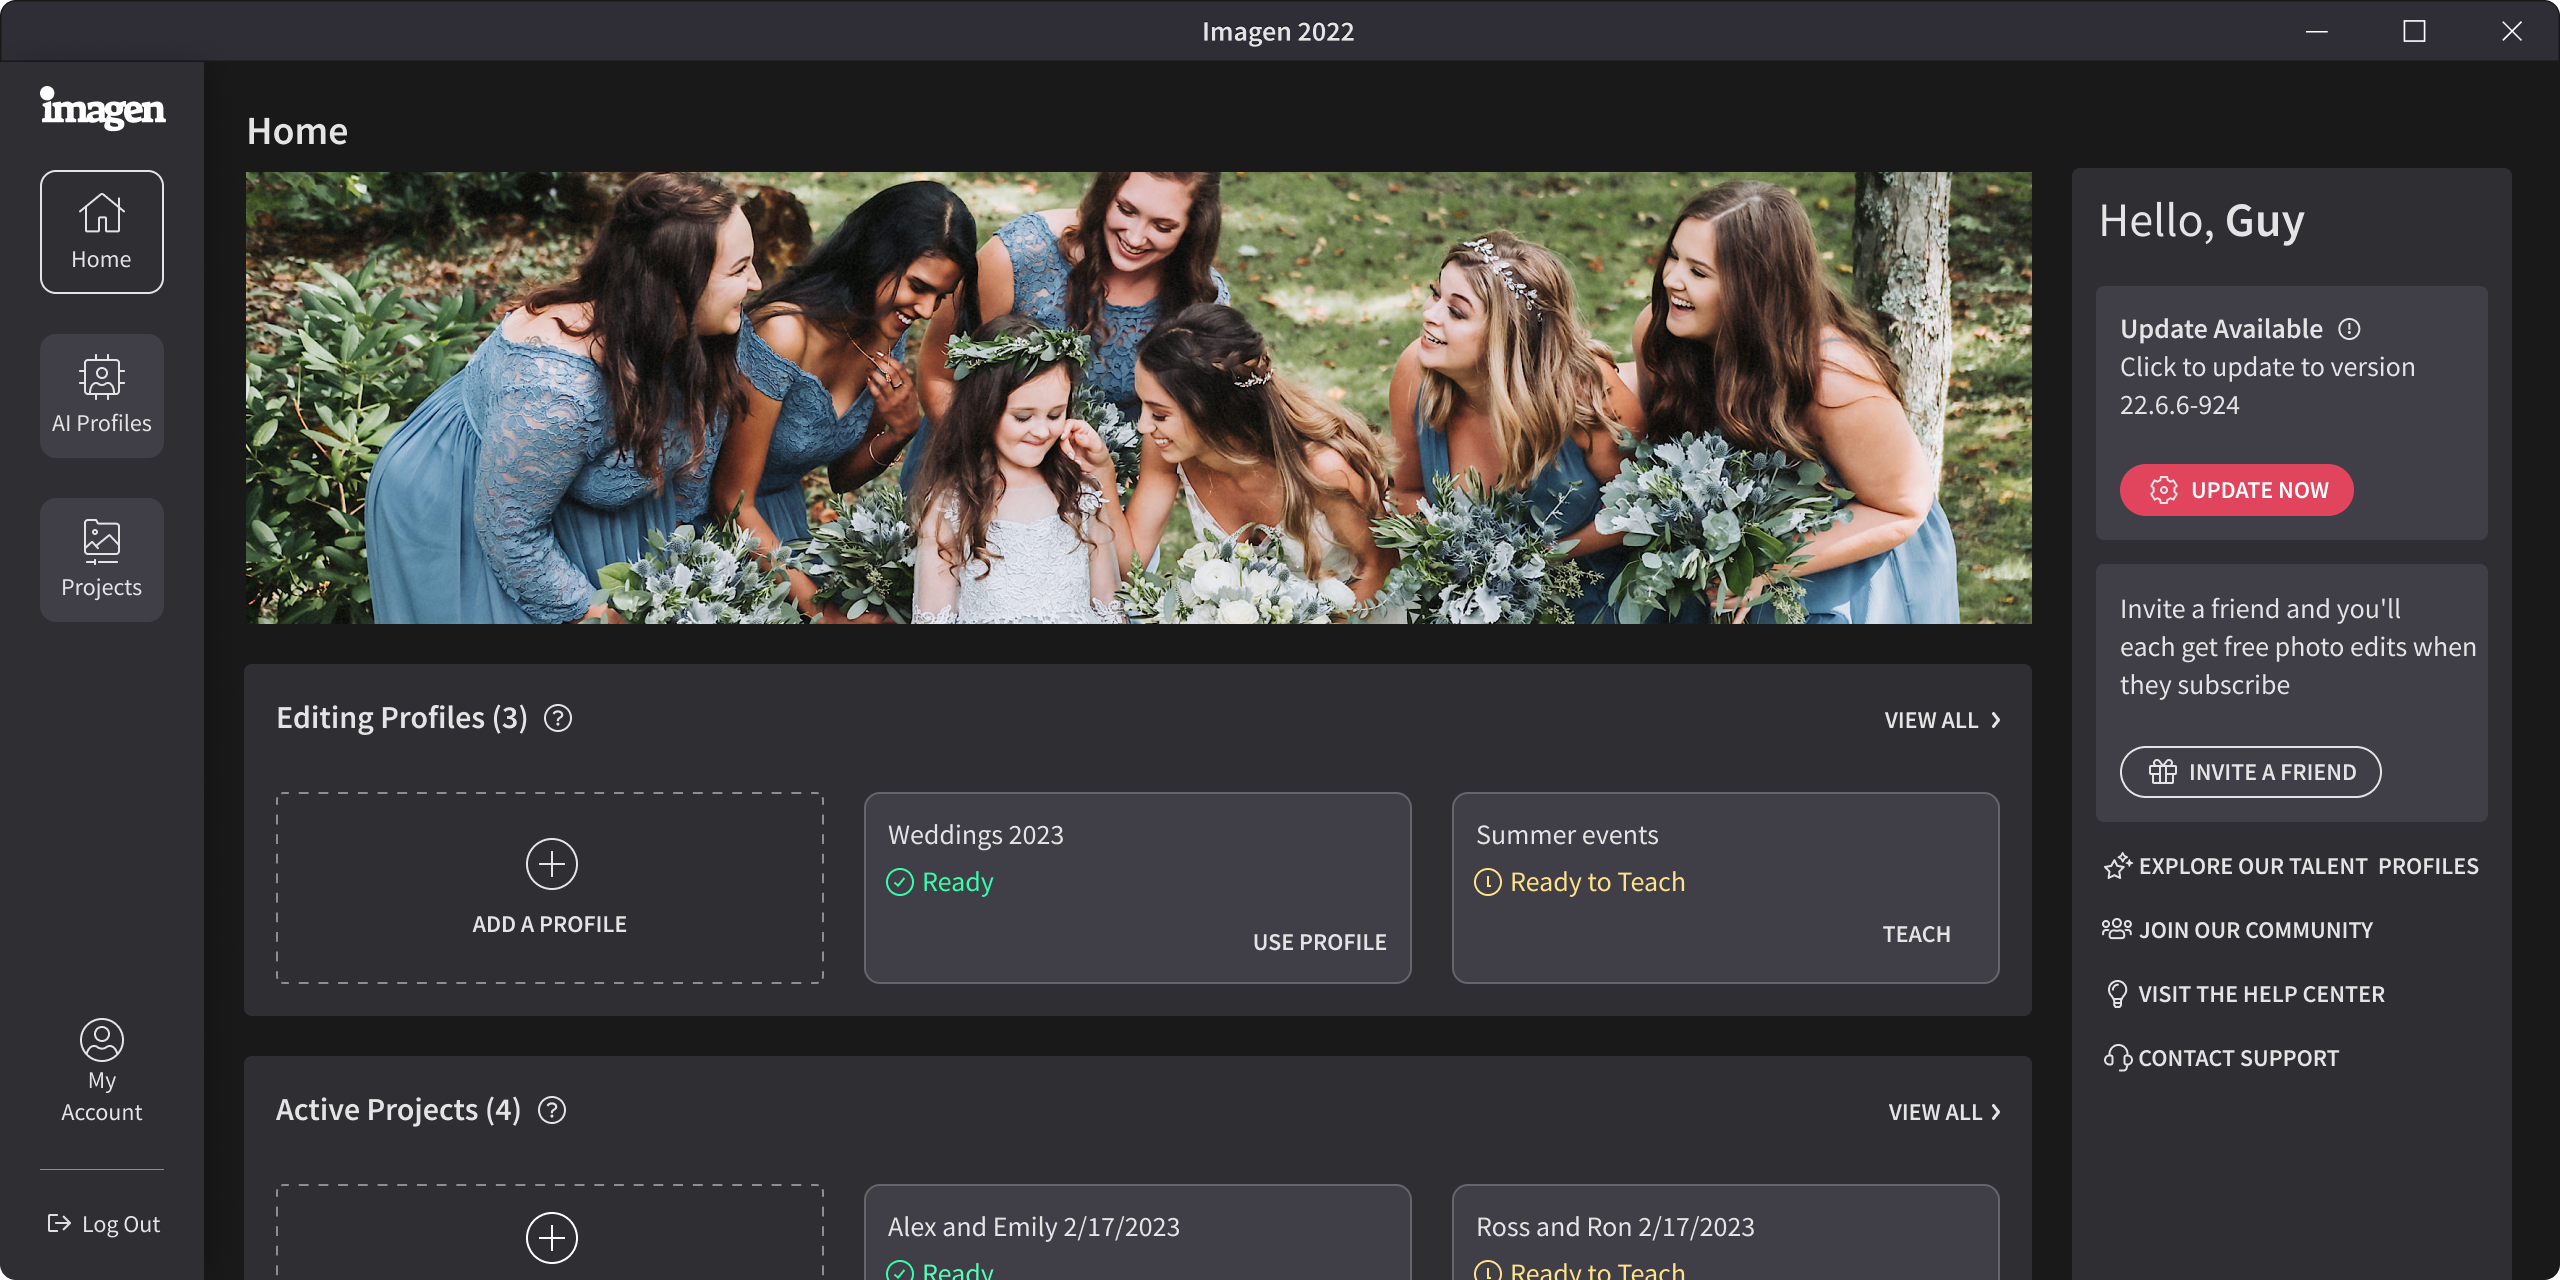Select Log Out at the bottom sidebar
Screen dimensions: 2560x1280
[x=101, y=1222]
